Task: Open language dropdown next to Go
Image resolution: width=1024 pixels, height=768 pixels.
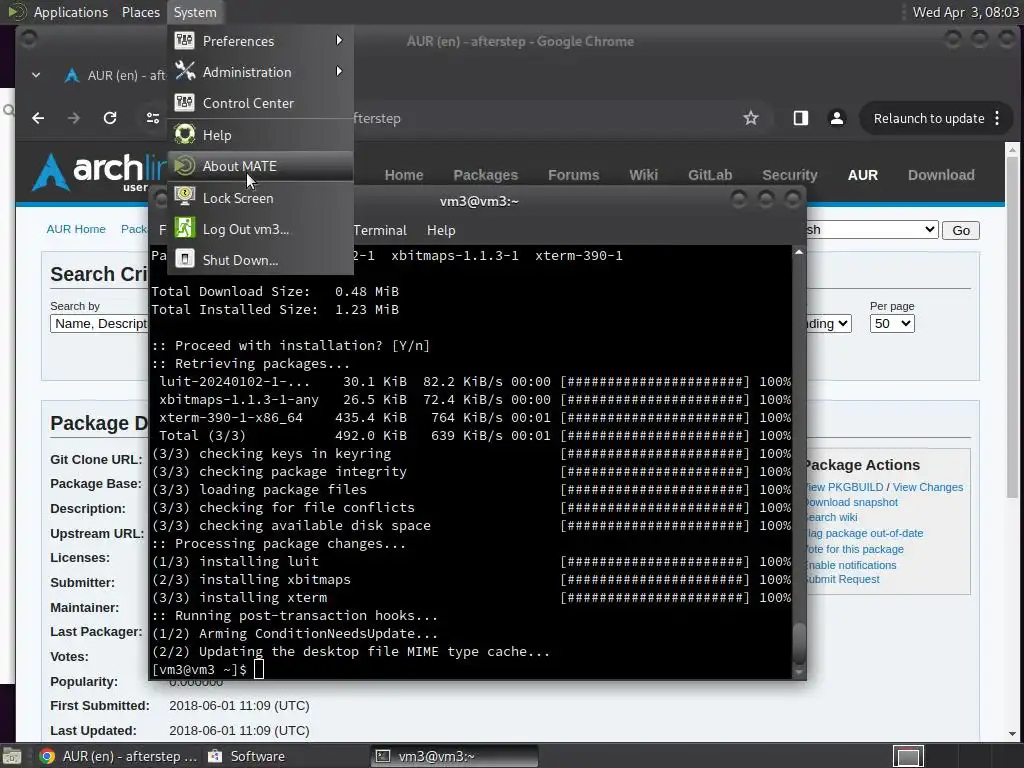Action: 871,230
